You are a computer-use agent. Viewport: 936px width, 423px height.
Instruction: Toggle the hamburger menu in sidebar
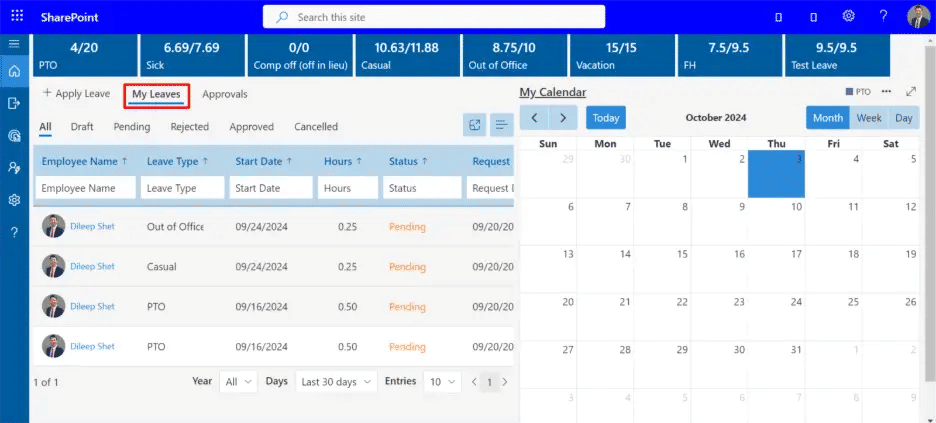[x=14, y=44]
